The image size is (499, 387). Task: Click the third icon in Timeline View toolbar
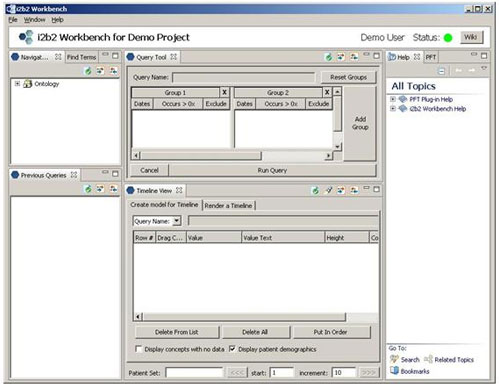pos(341,190)
